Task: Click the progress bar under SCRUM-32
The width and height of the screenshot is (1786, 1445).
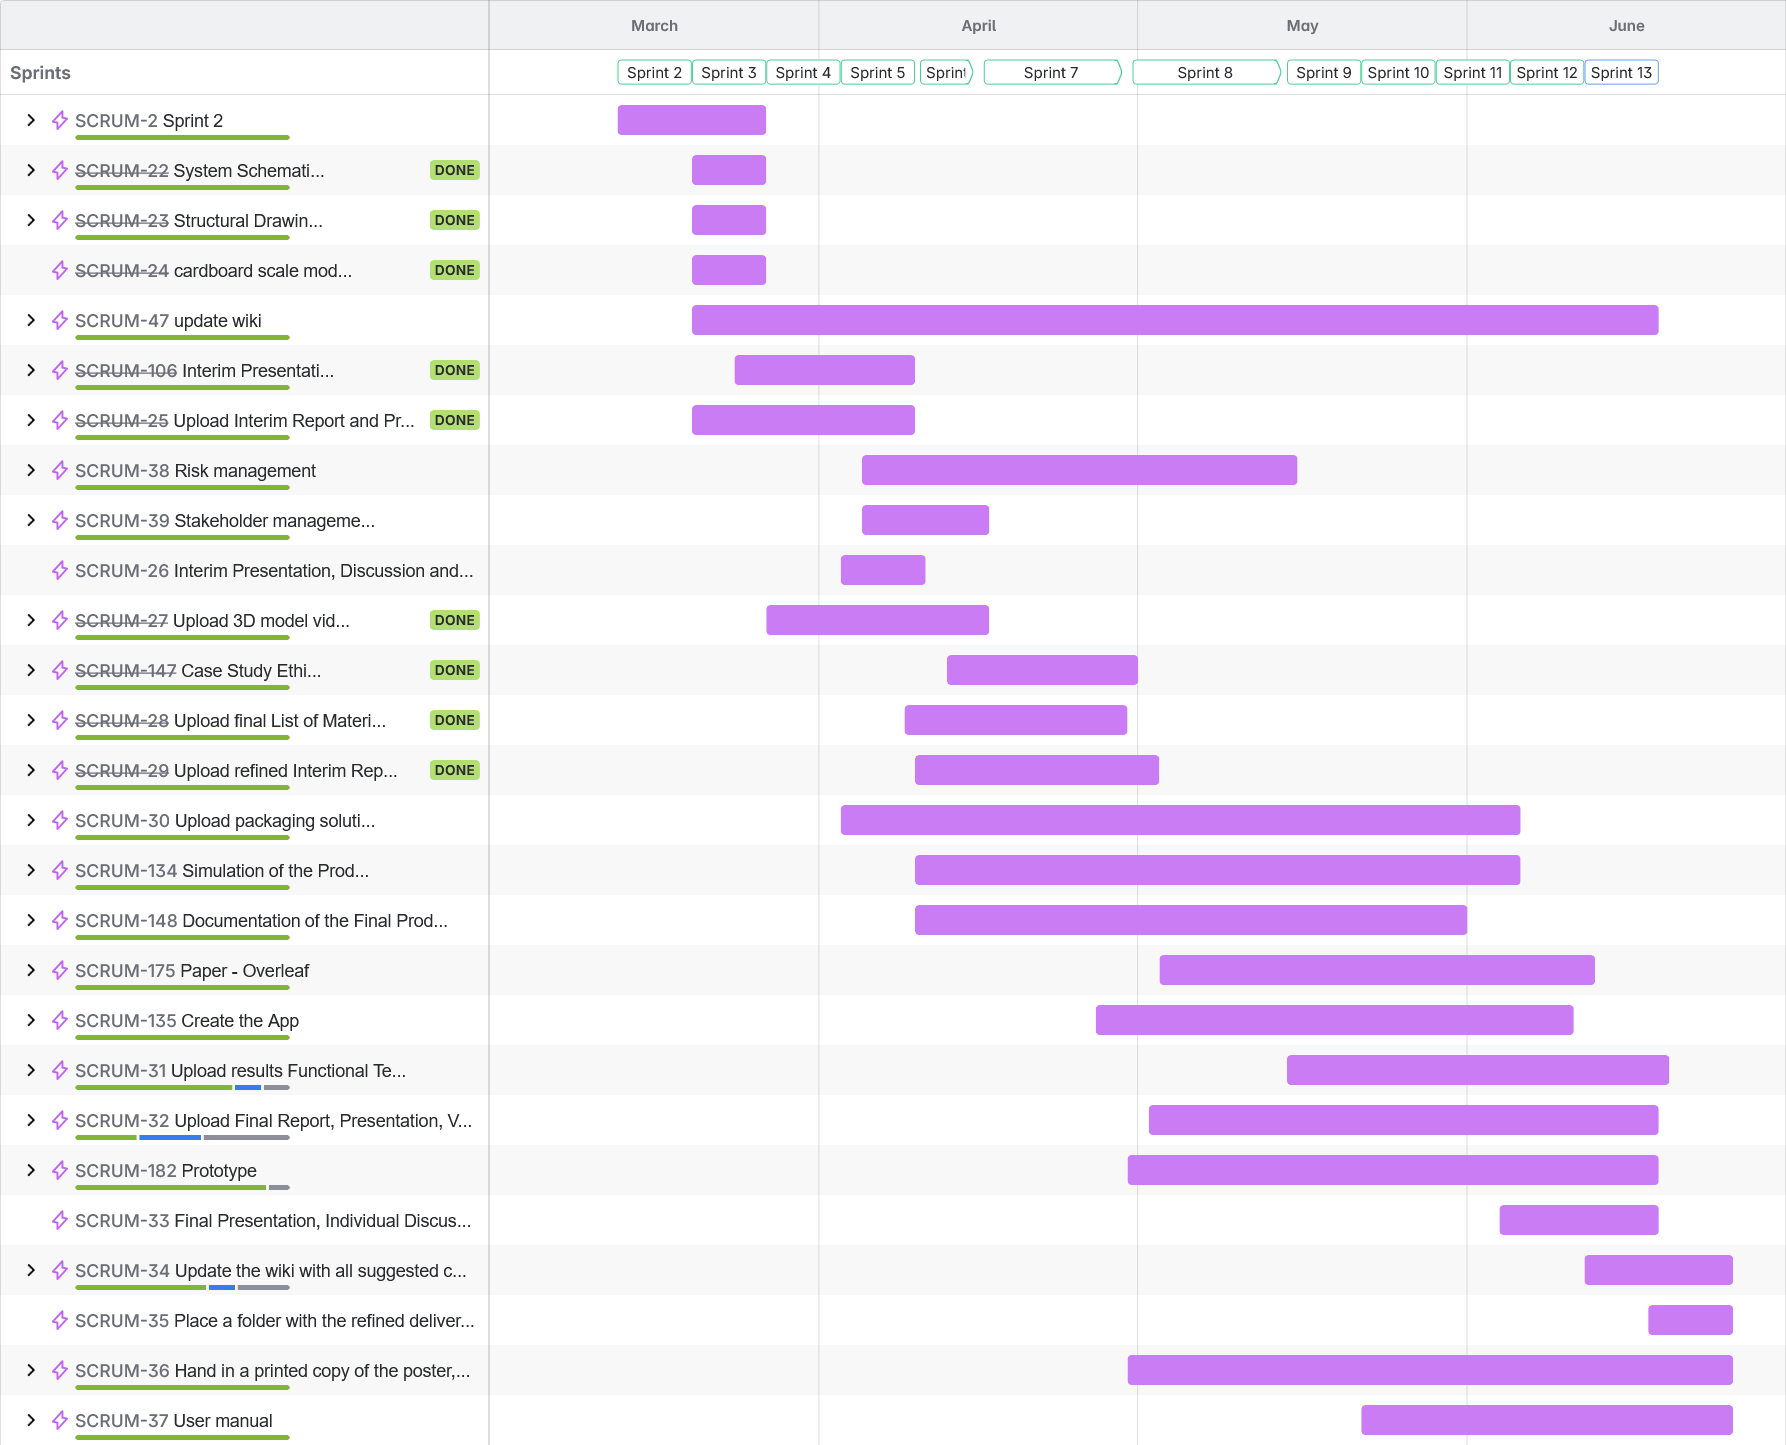Action: pos(182,1137)
